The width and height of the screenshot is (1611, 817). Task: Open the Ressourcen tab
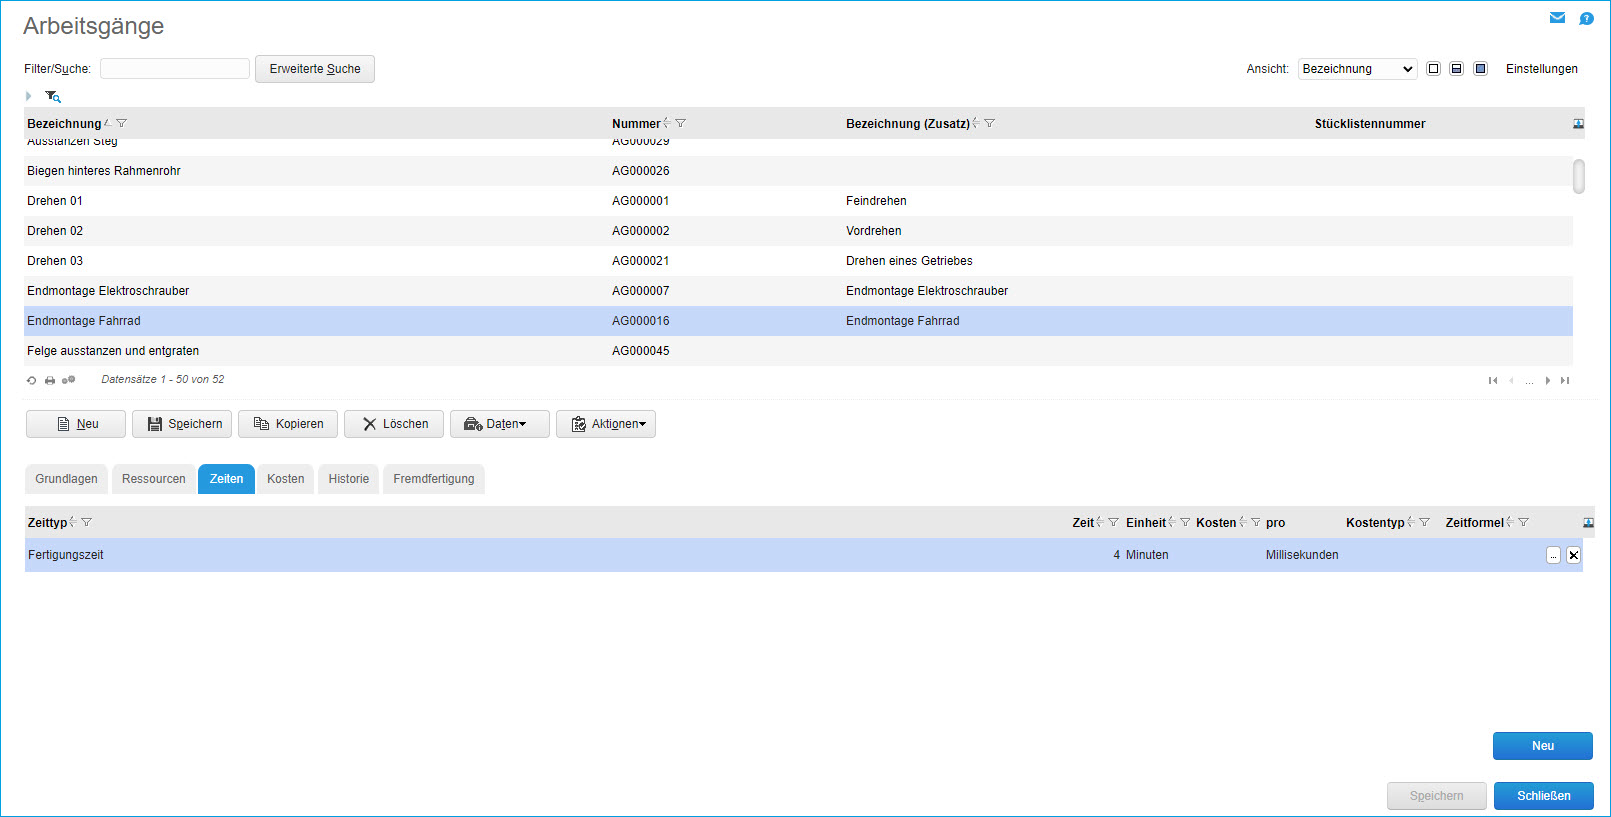click(153, 479)
